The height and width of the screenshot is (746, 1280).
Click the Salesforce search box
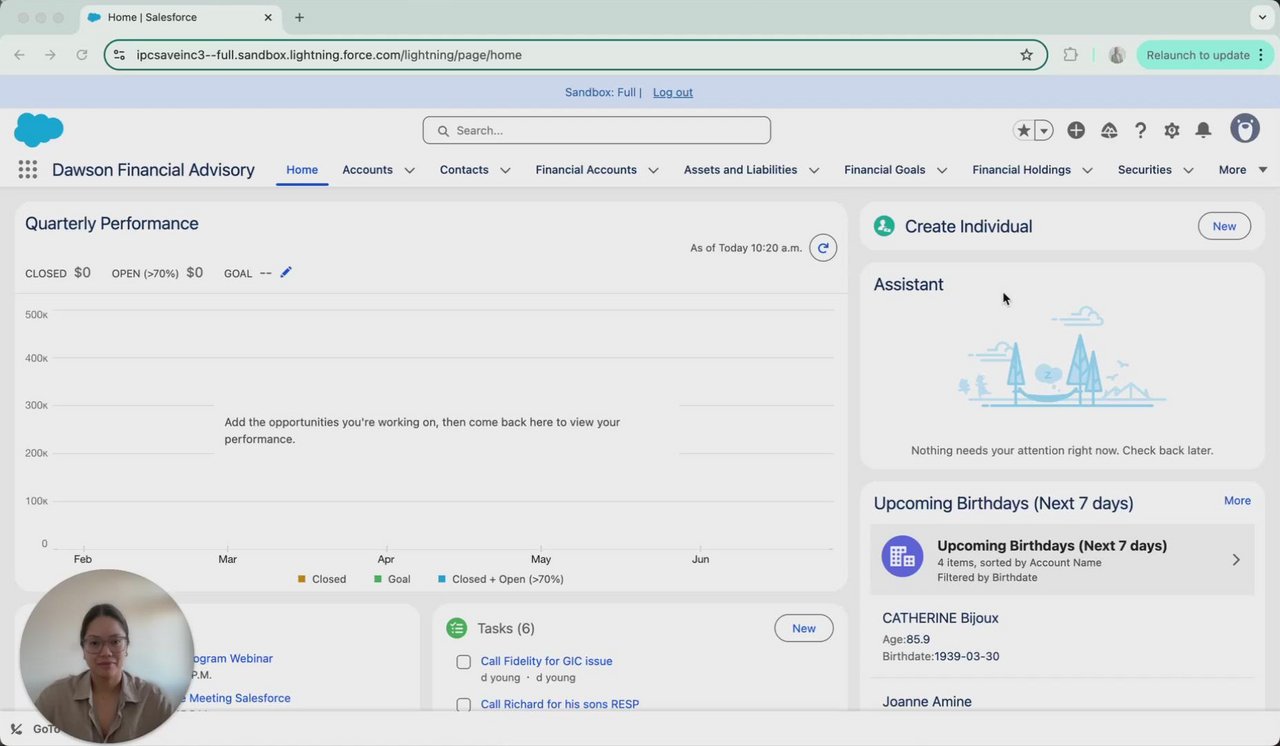[x=597, y=130]
